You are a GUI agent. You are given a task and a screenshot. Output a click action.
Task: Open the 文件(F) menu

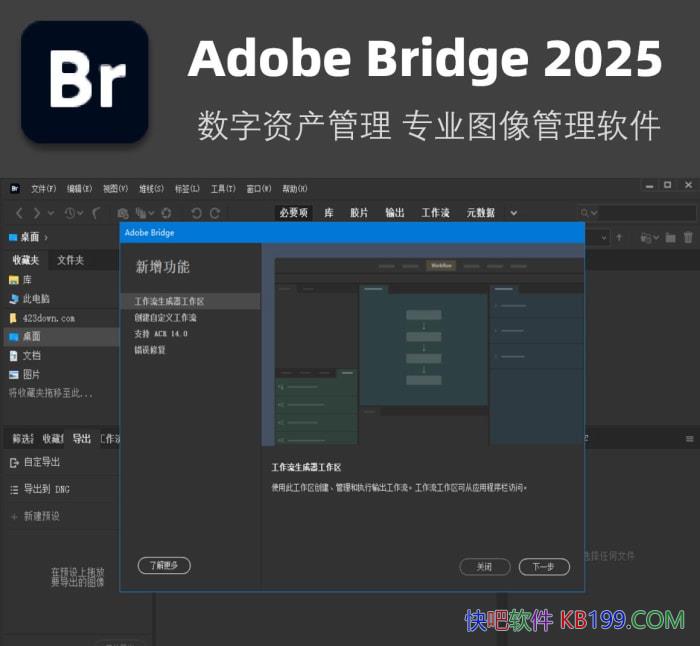pyautogui.click(x=43, y=188)
